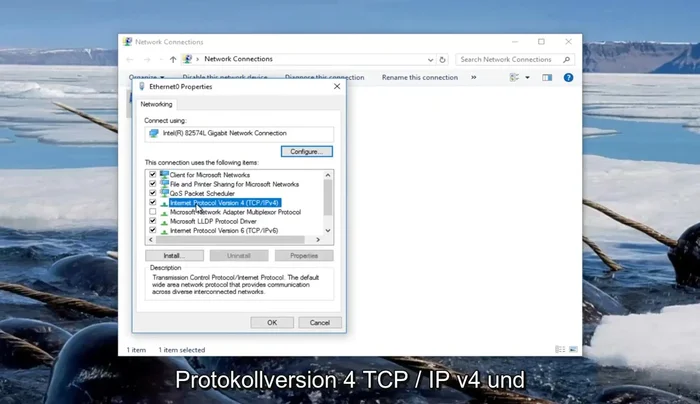Screen dimensions: 700x404
Task: Uncheck Internet Protocol Version 4 checkbox
Action: pyautogui.click(x=153, y=202)
